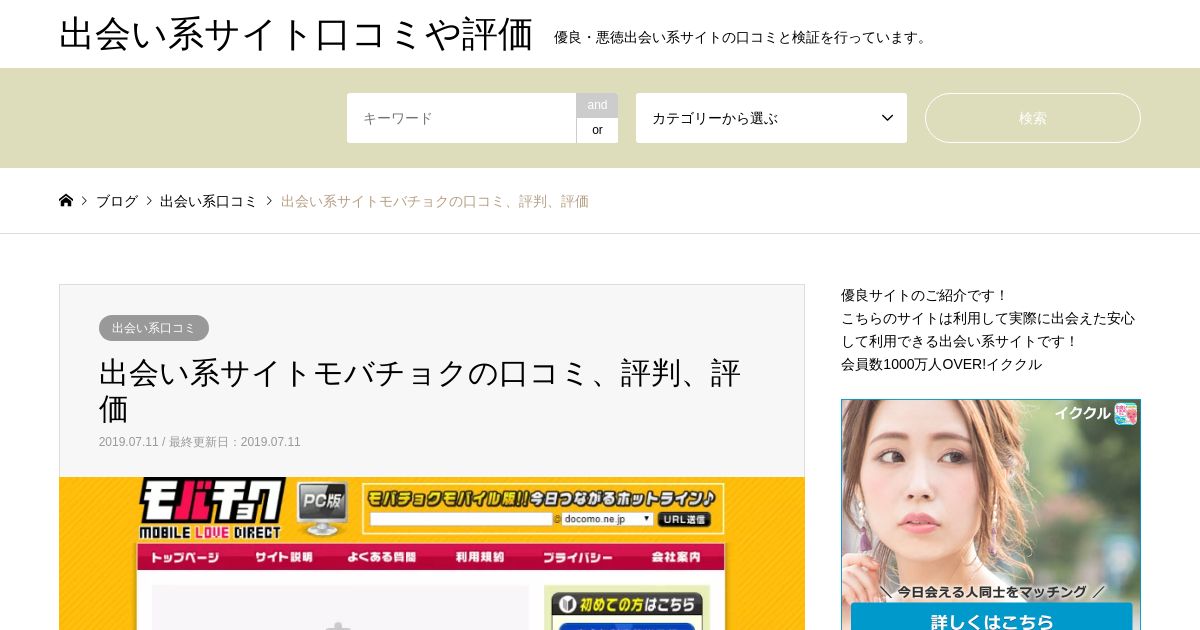The image size is (1200, 630).
Task: Click トップページ tab in screenshot
Action: (184, 557)
